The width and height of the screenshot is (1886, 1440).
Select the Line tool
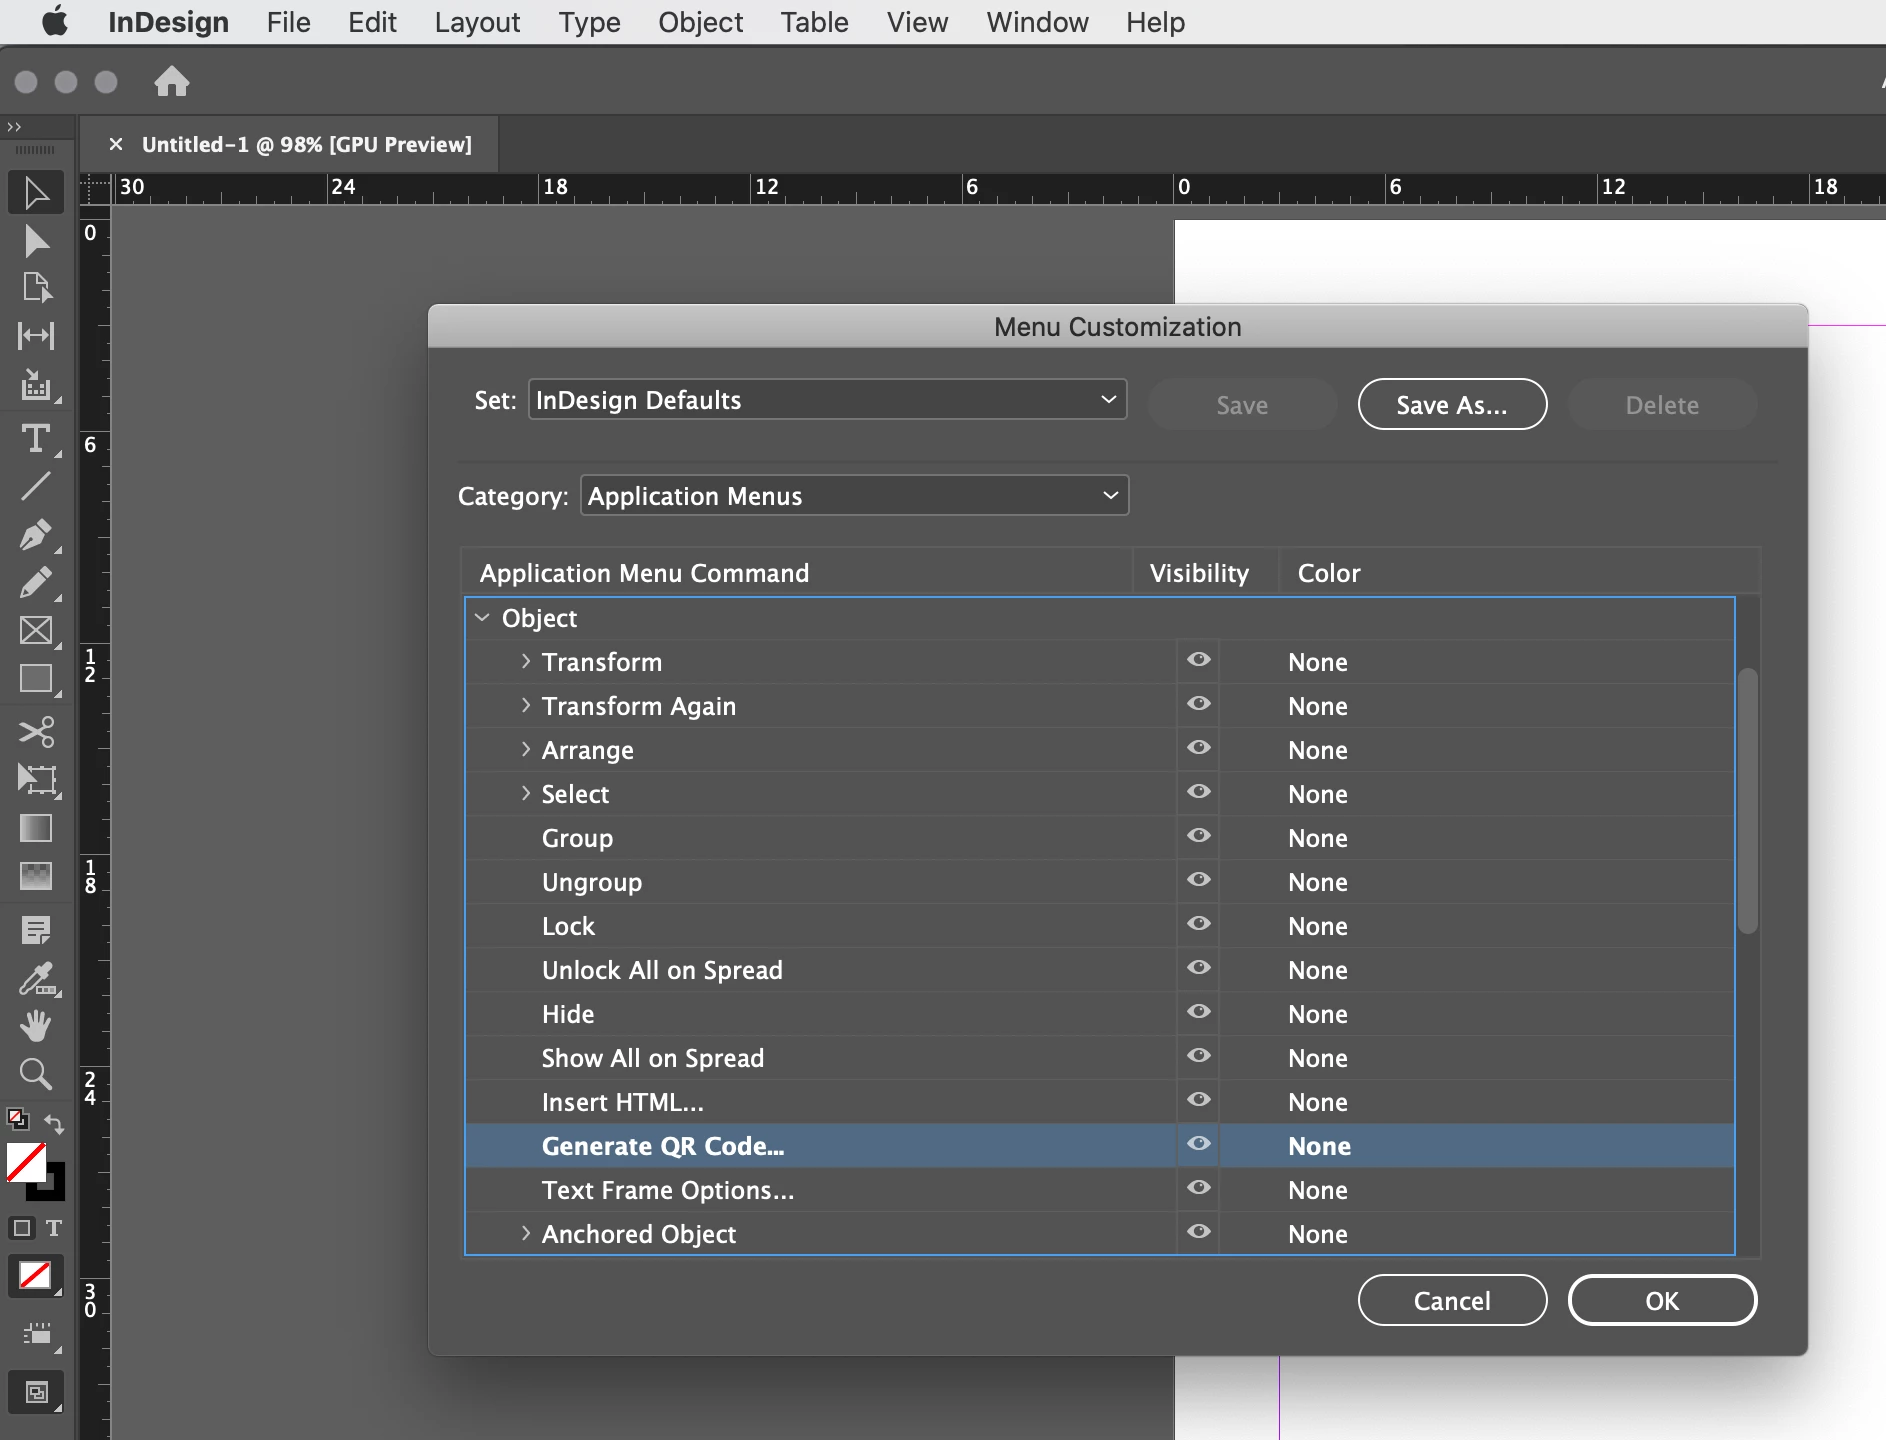36,487
